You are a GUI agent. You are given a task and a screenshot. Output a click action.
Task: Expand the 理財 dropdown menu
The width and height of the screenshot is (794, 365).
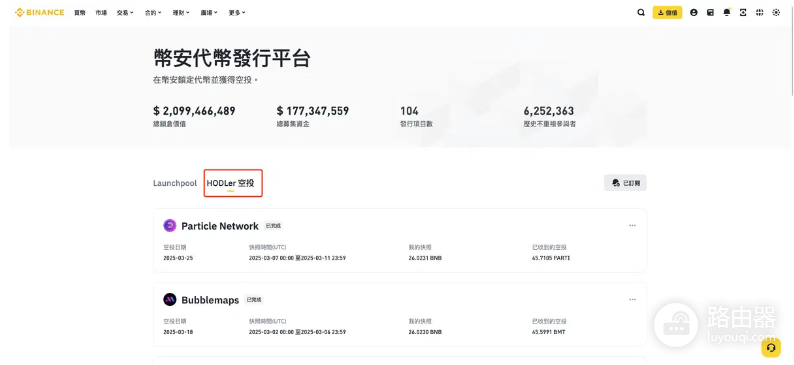(x=181, y=13)
